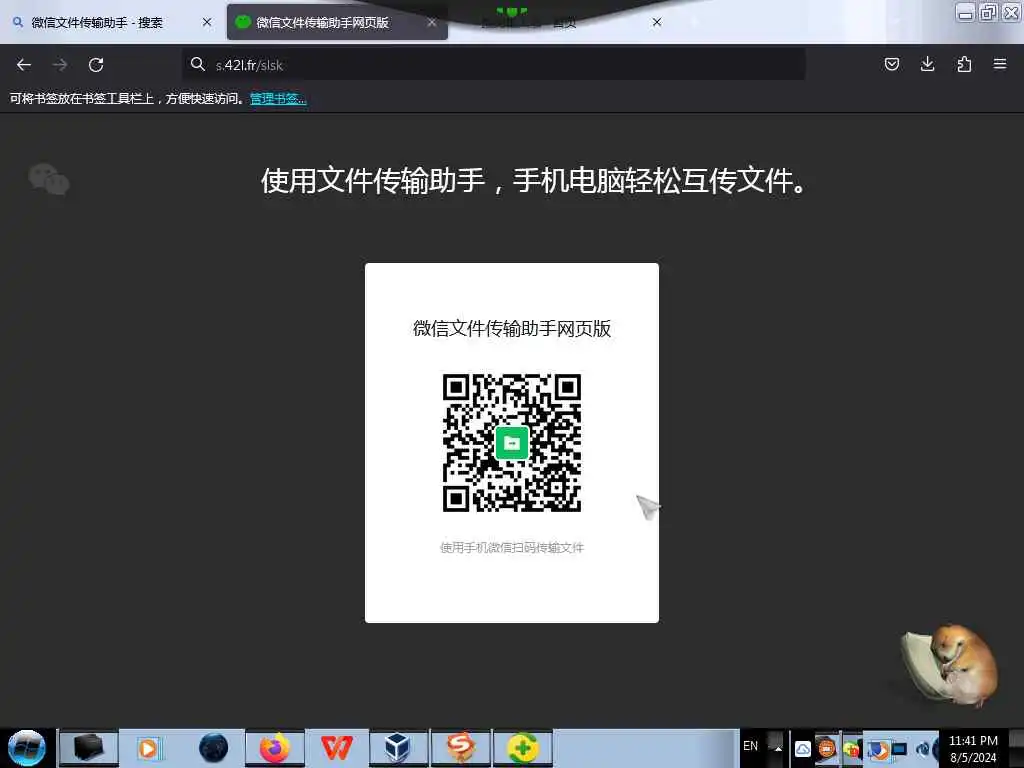Open WPS Office from the taskbar
The width and height of the screenshot is (1024, 768).
[x=337, y=748]
